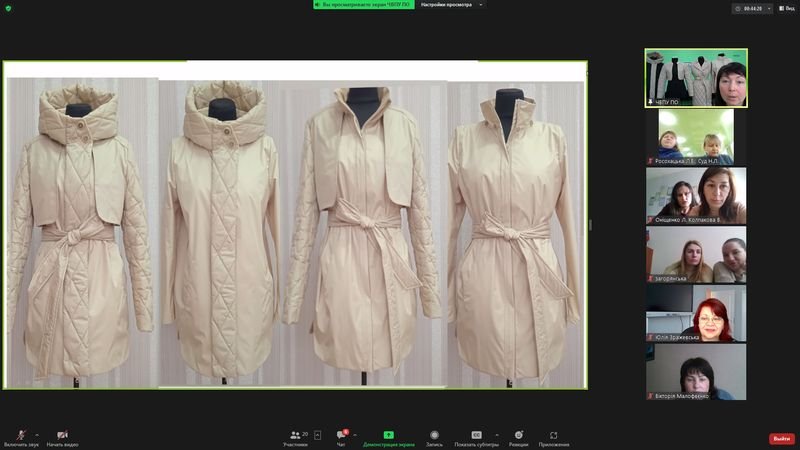Click green Демонстрация экрана share icon
The image size is (800, 450).
[388, 436]
